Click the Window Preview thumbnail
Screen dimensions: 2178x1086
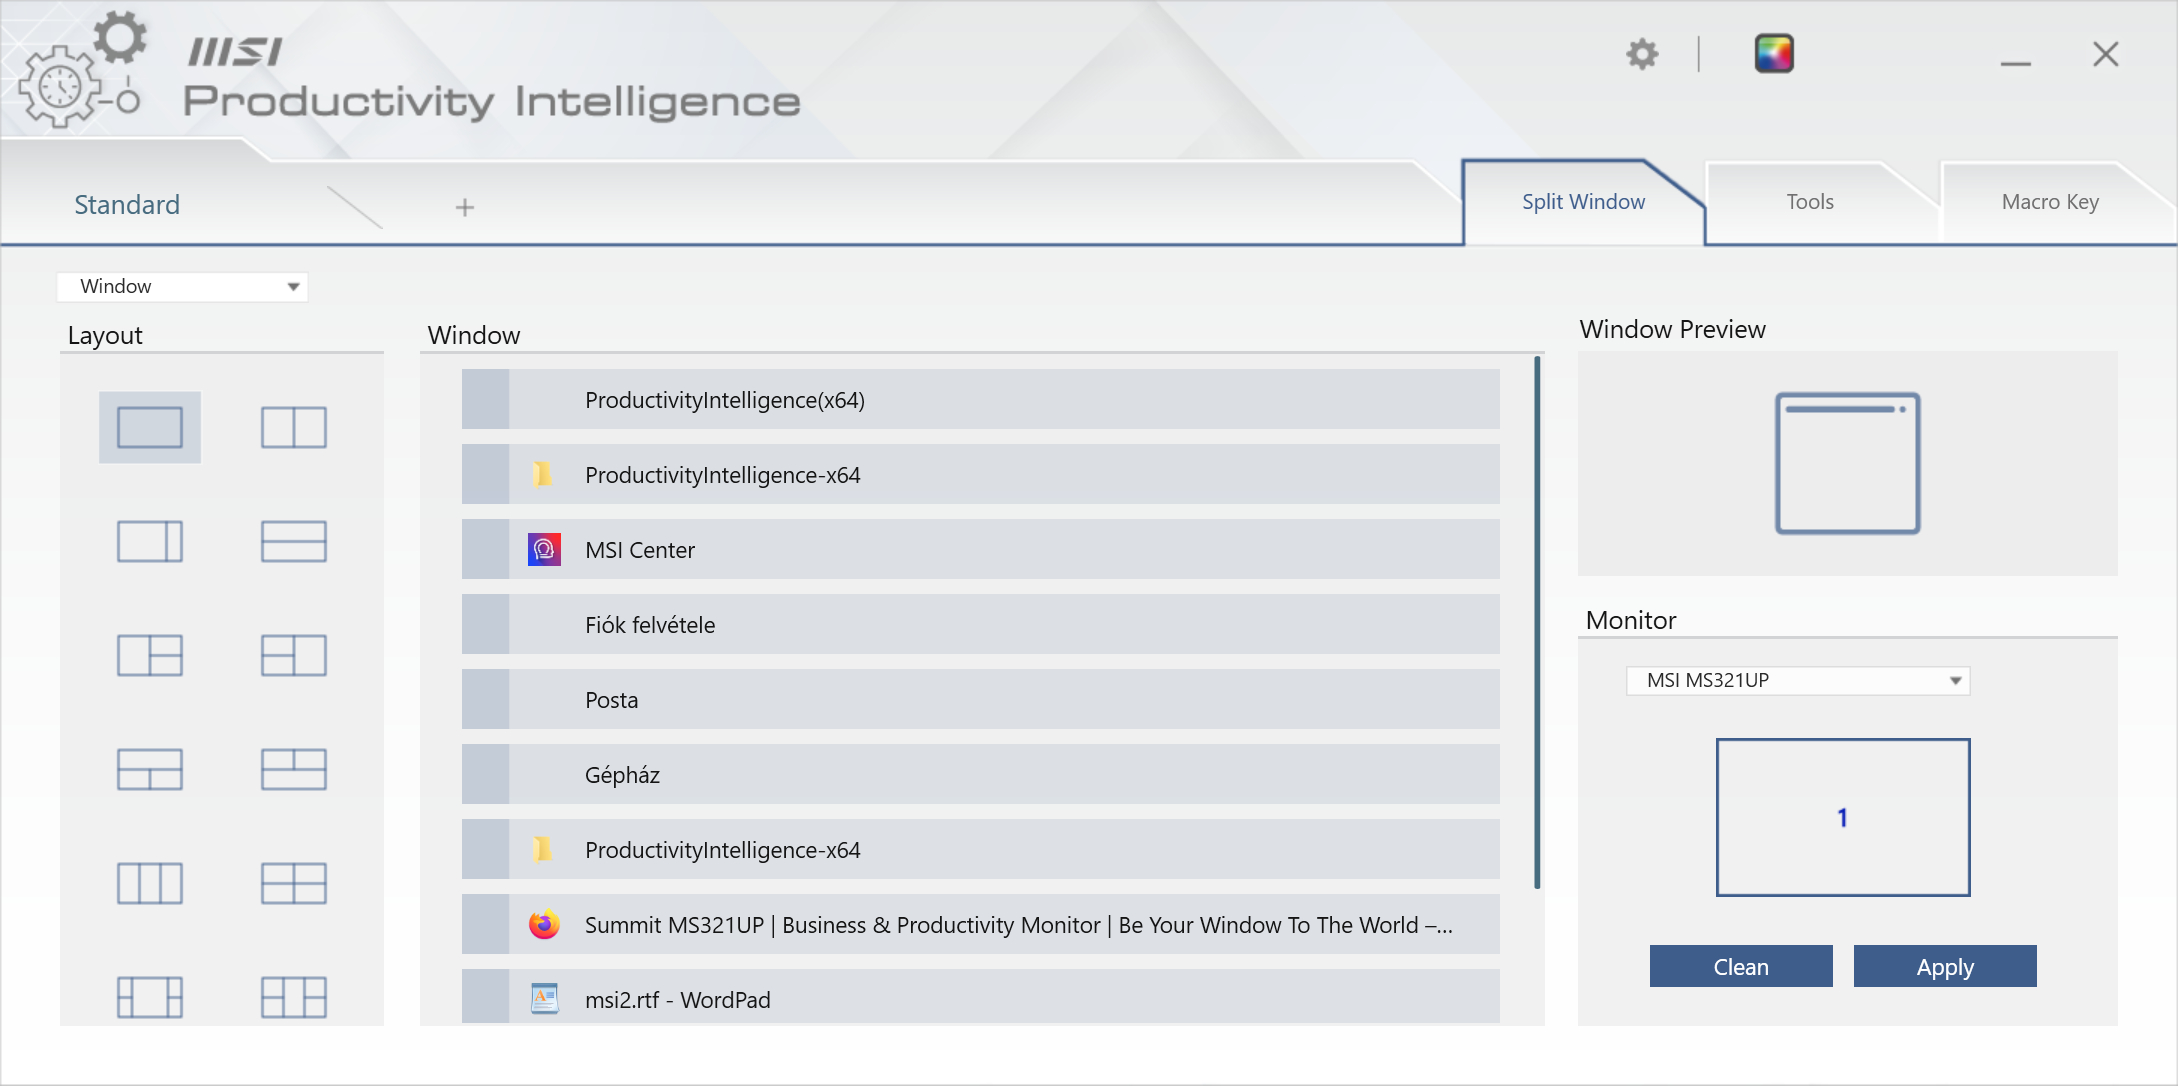1848,463
